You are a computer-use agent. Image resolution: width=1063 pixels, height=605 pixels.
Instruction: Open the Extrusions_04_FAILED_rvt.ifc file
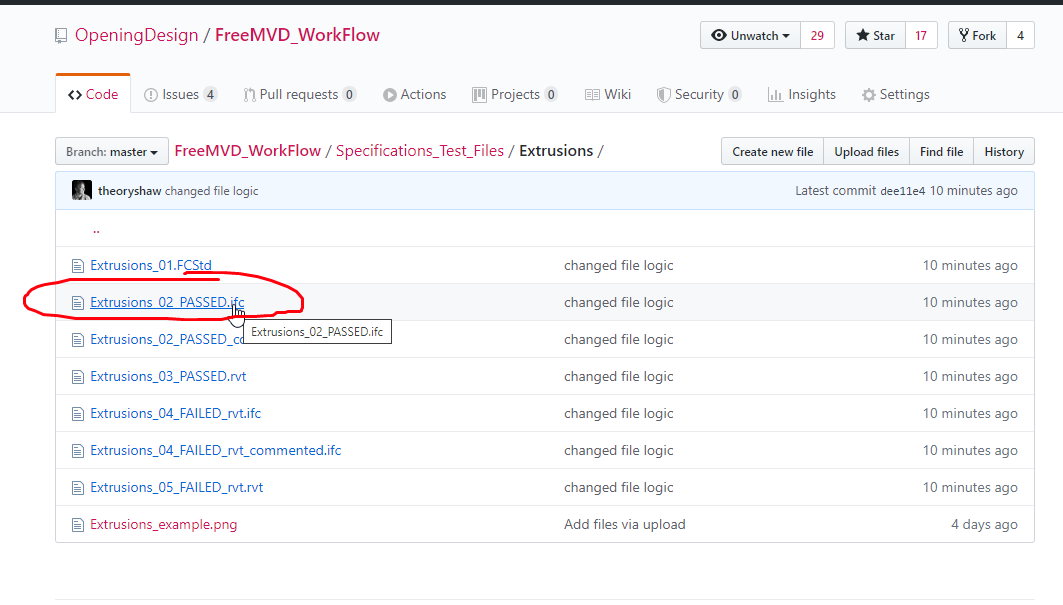[x=176, y=413]
